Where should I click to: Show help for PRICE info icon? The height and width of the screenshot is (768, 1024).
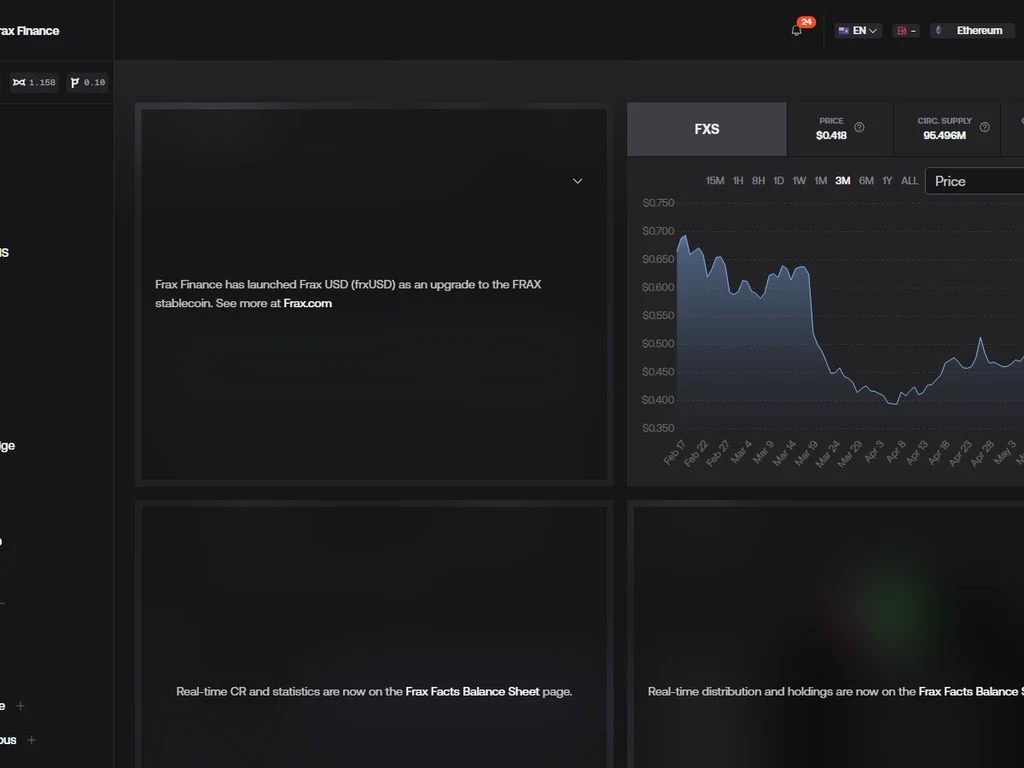coord(859,127)
